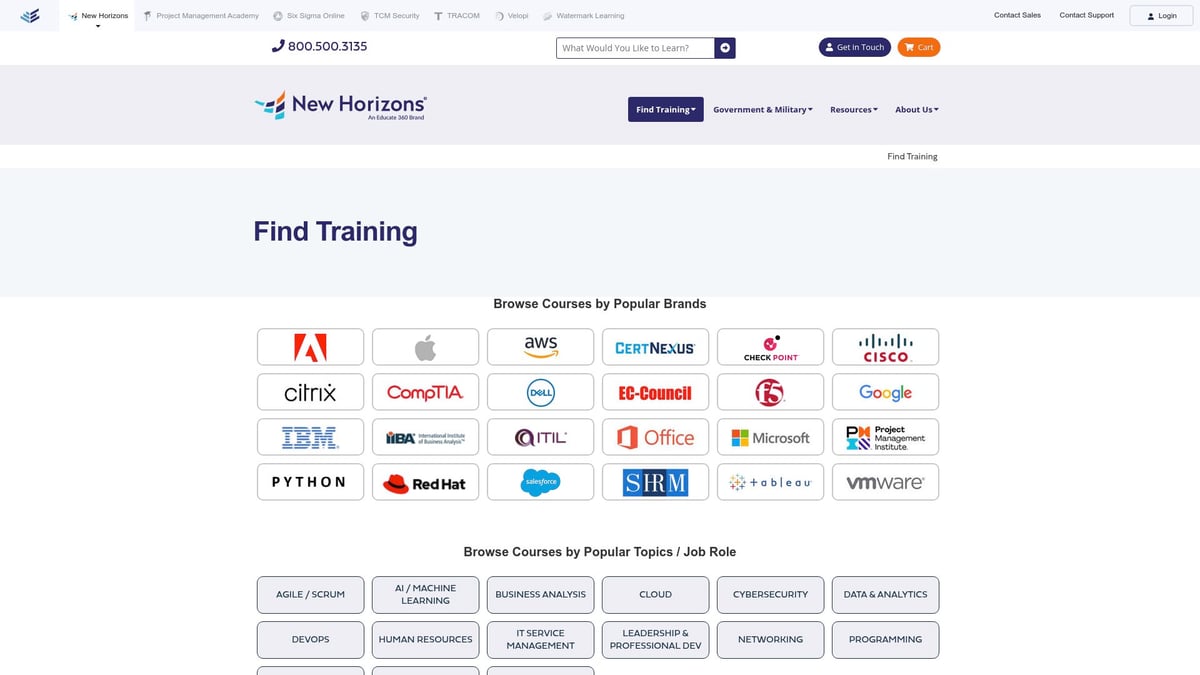Click the Microsoft brand logo

pos(770,436)
